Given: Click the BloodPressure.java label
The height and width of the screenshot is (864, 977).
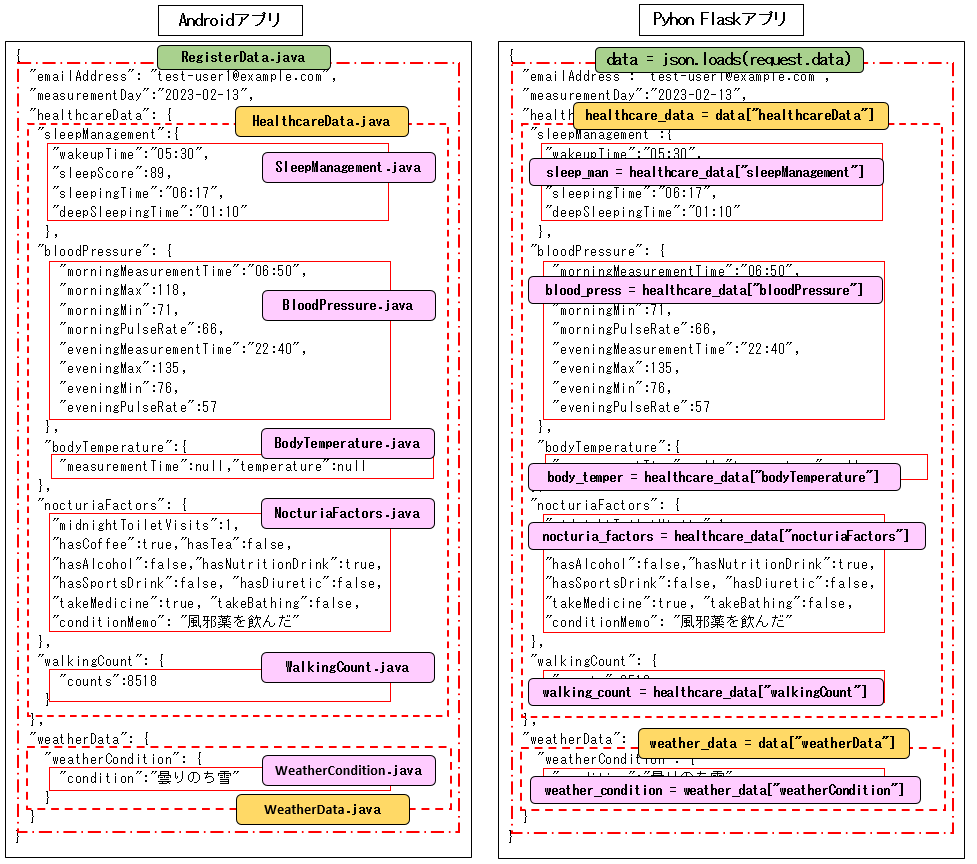Looking at the screenshot, I should click(348, 305).
